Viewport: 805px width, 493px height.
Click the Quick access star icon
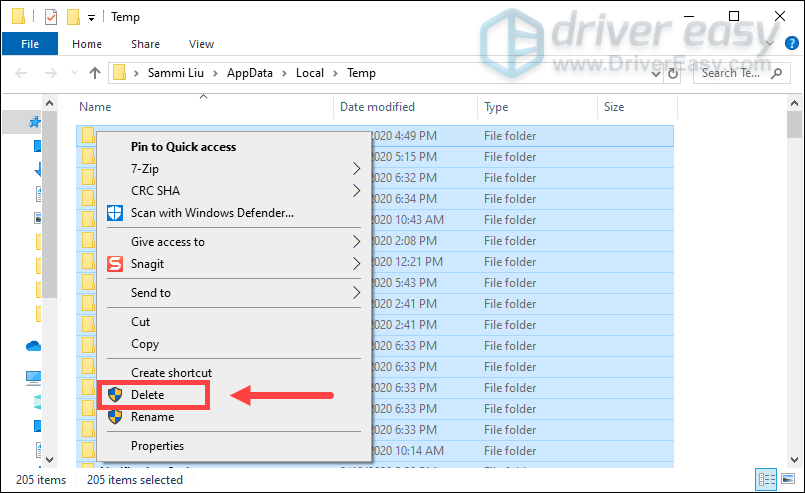(35, 122)
